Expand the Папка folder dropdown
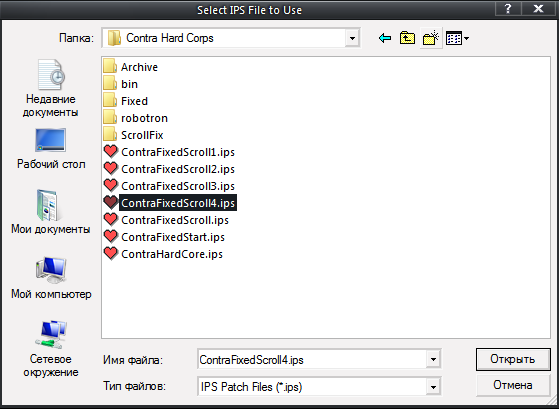 pyautogui.click(x=352, y=38)
